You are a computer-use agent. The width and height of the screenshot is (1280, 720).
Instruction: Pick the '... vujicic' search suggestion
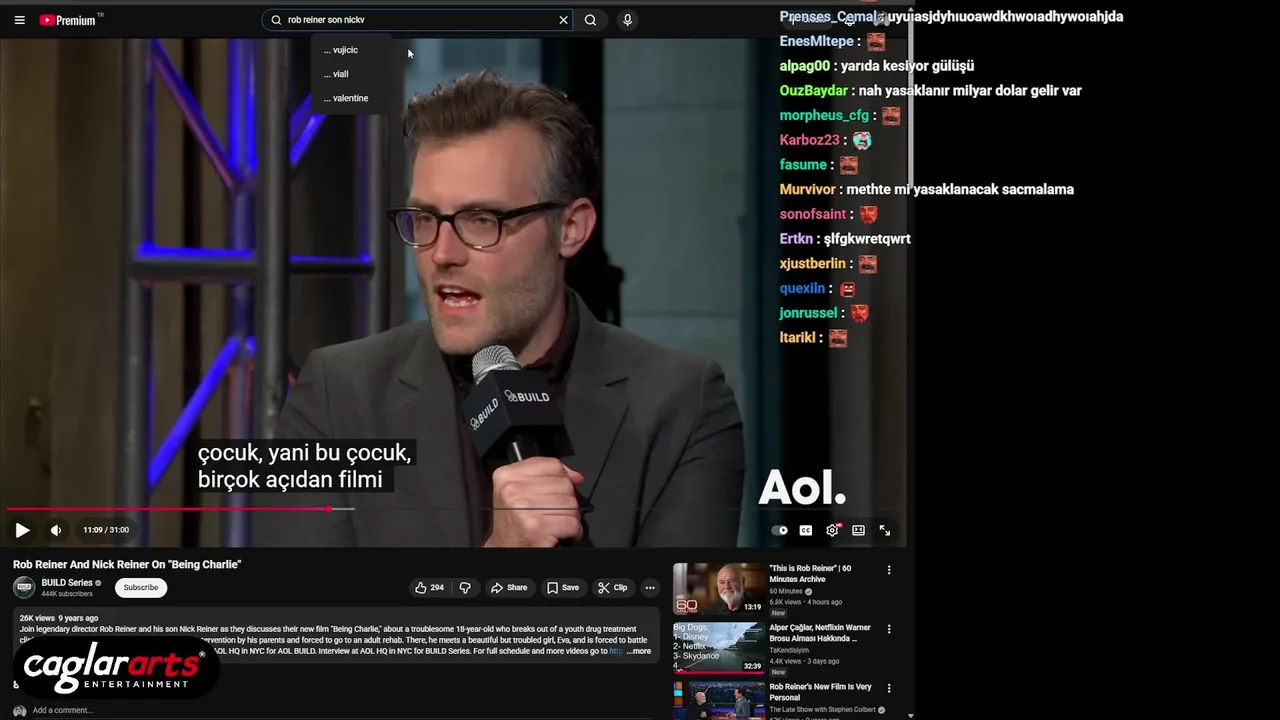coord(341,50)
